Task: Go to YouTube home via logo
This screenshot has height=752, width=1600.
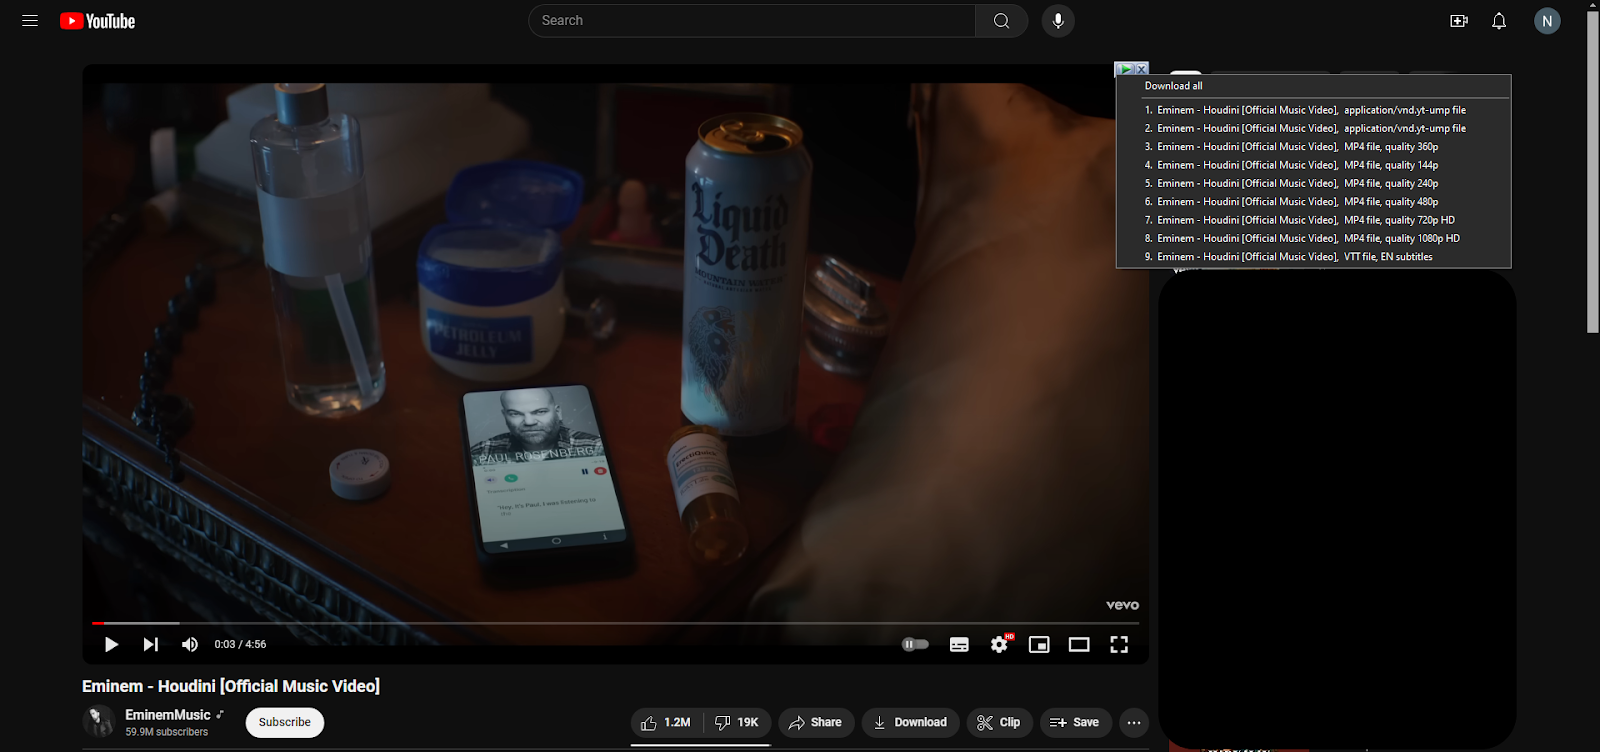Action: [97, 21]
